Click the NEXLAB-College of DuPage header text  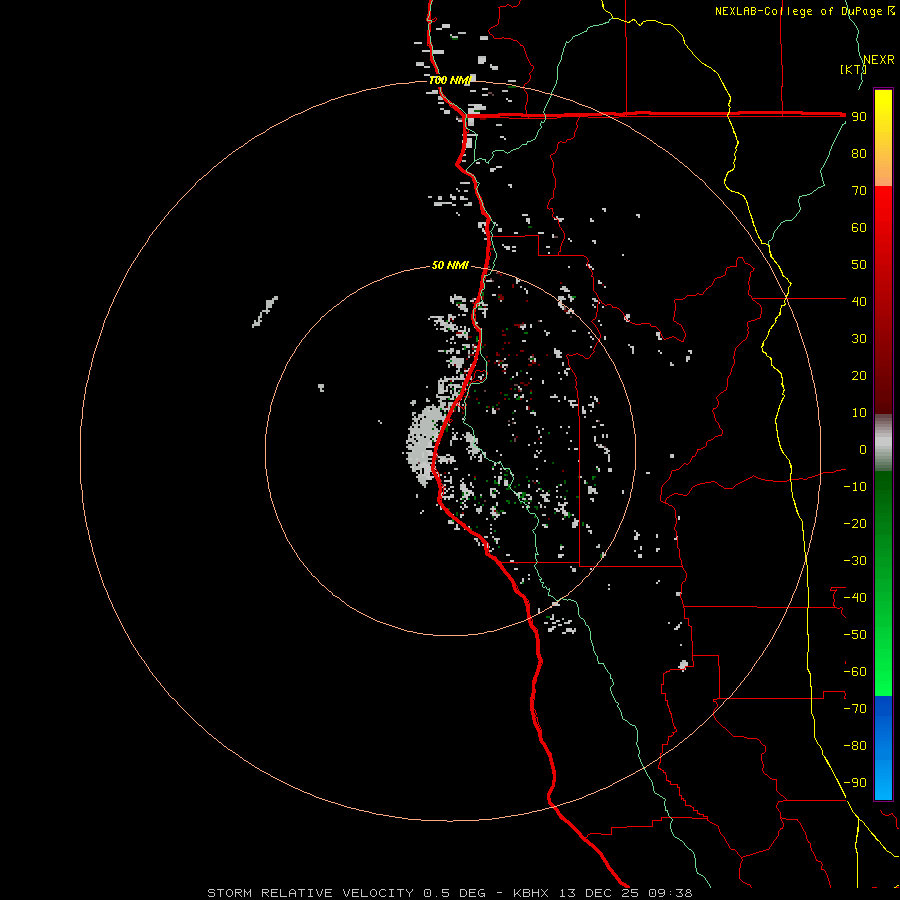799,11
